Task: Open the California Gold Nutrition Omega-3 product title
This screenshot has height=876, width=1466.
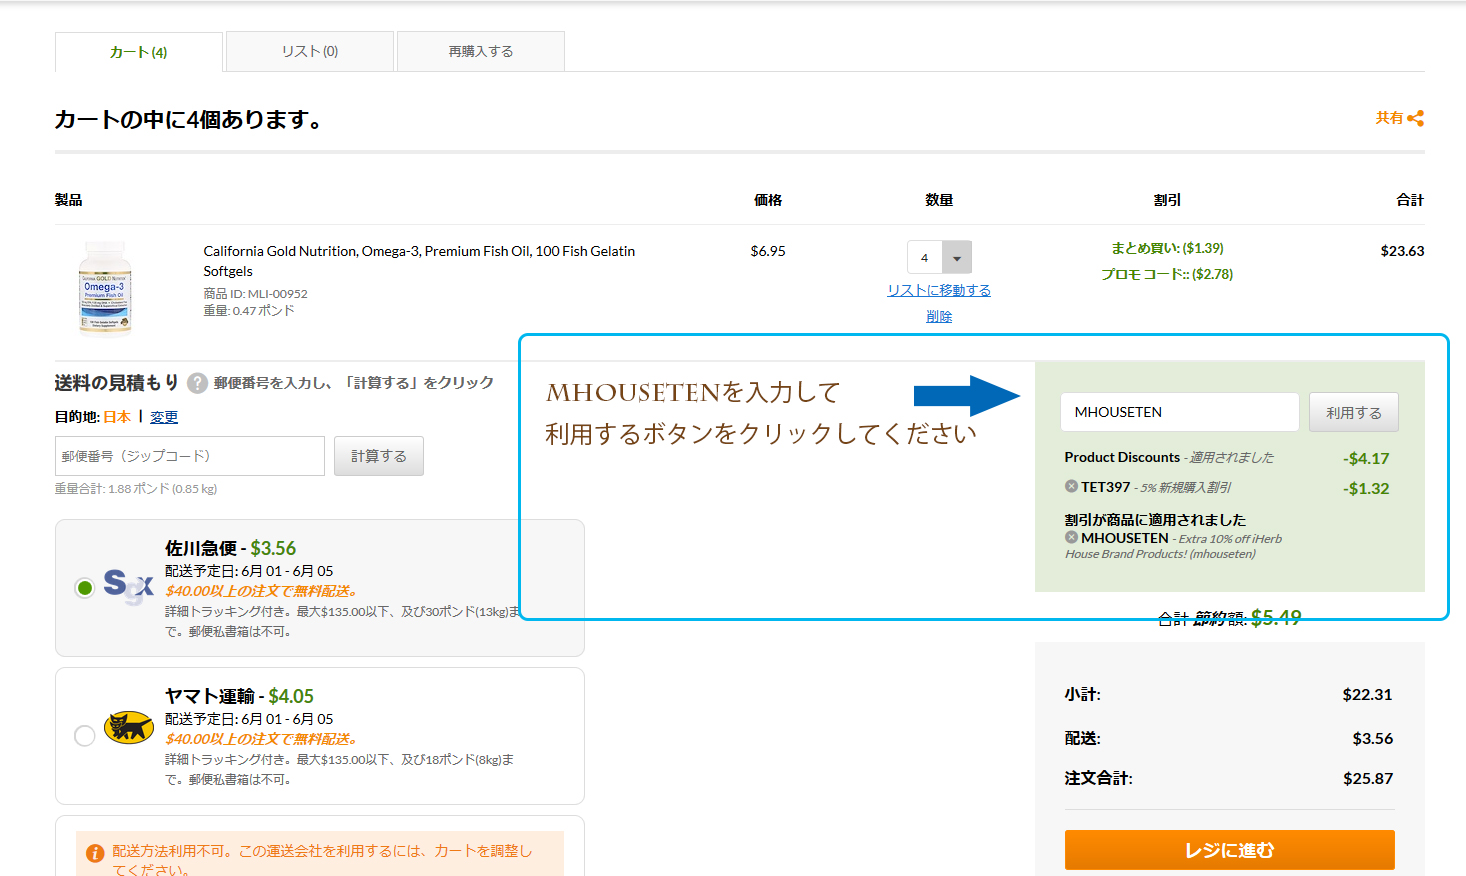Action: pyautogui.click(x=419, y=261)
